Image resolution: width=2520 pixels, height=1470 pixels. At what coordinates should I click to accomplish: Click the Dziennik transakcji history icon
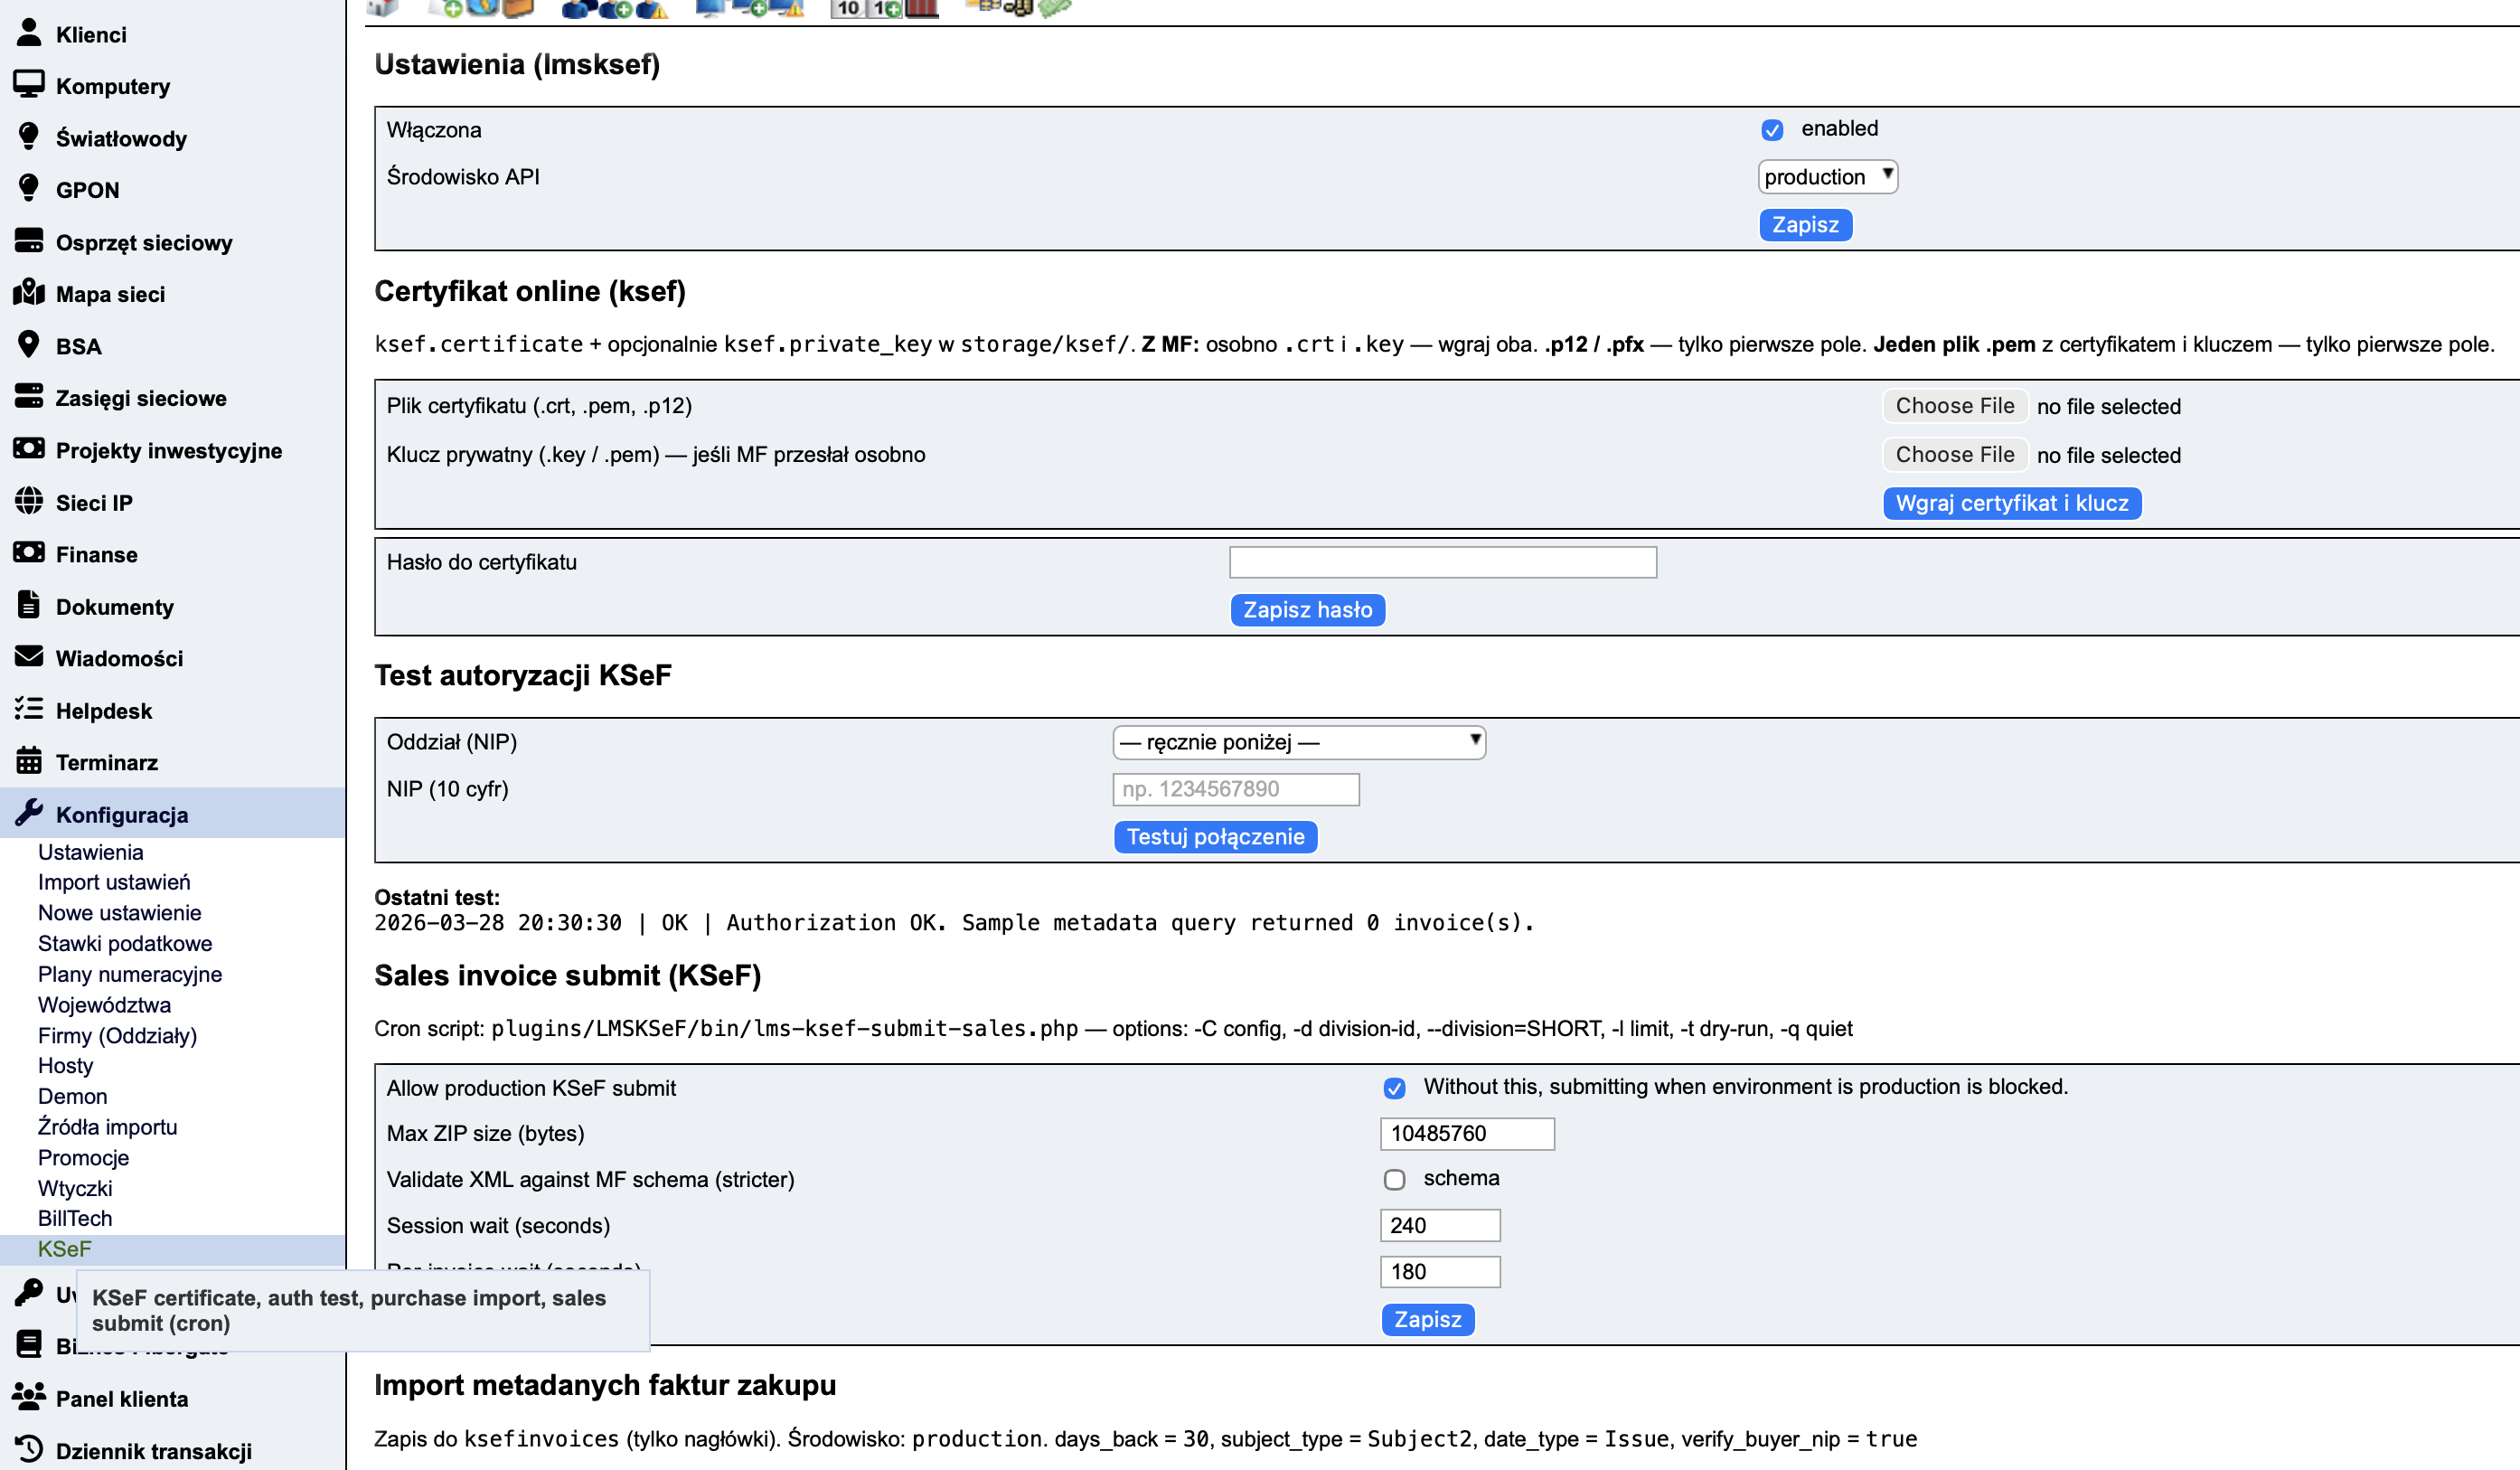pyautogui.click(x=29, y=1449)
